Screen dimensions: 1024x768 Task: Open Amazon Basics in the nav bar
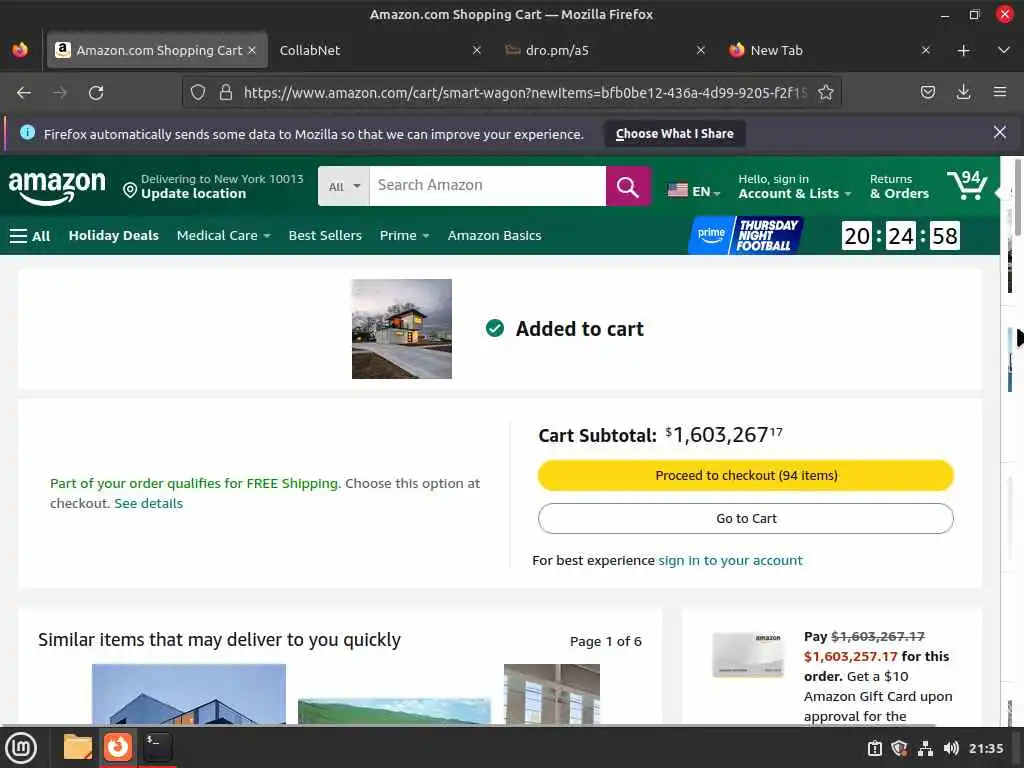pyautogui.click(x=494, y=235)
